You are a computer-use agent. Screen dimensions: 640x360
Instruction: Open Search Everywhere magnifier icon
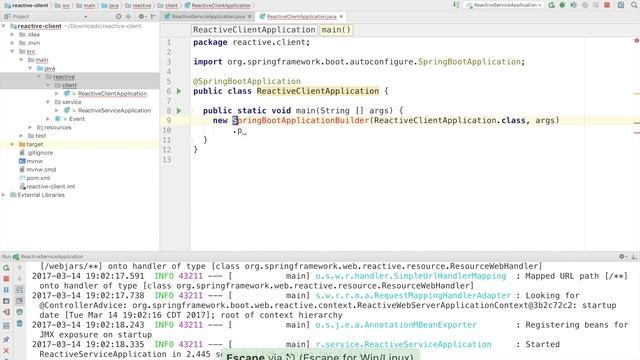coord(634,5)
